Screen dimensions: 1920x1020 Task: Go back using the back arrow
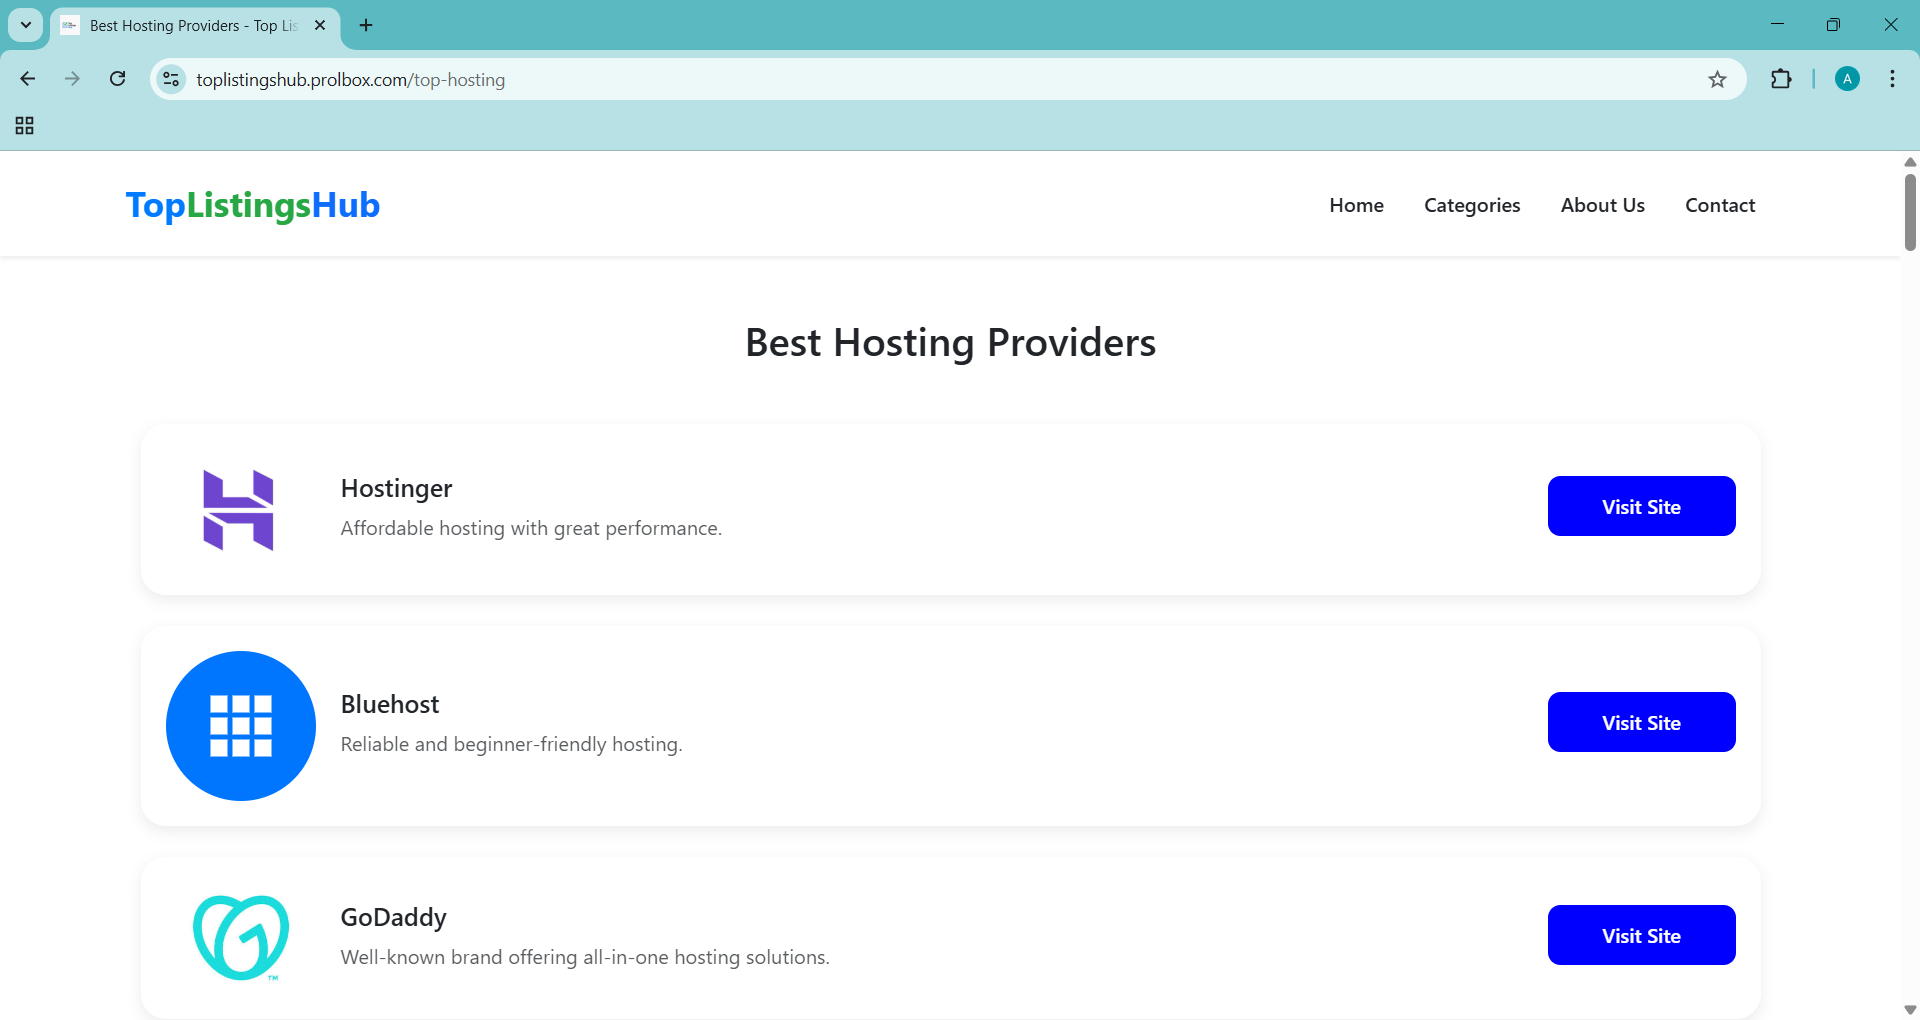point(28,79)
